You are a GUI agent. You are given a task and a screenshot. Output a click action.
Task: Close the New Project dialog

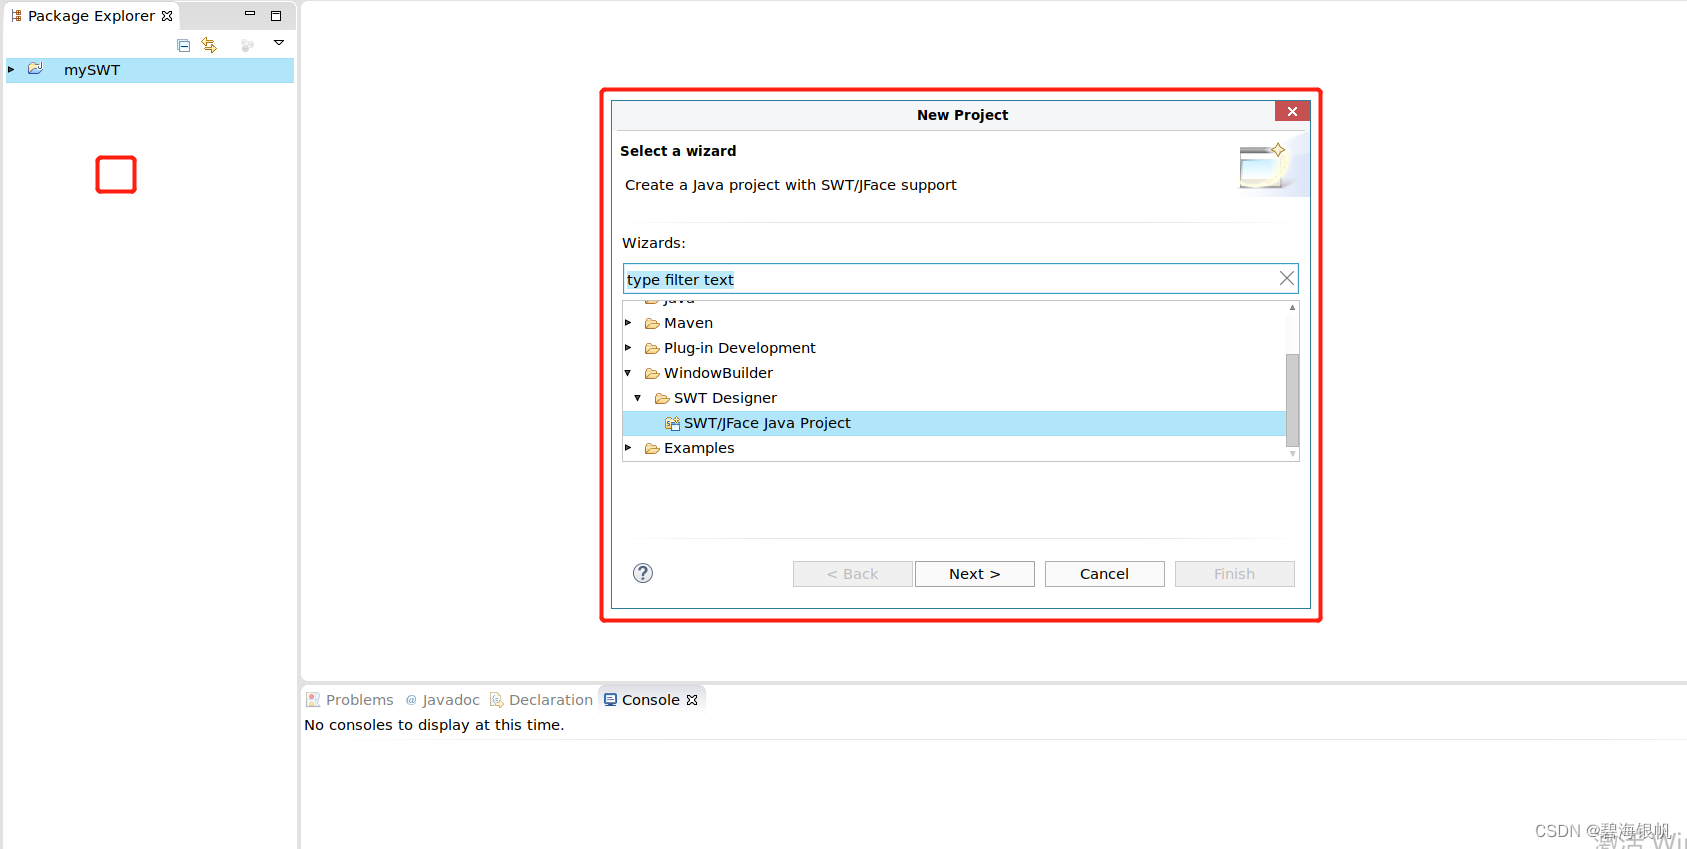pyautogui.click(x=1292, y=111)
